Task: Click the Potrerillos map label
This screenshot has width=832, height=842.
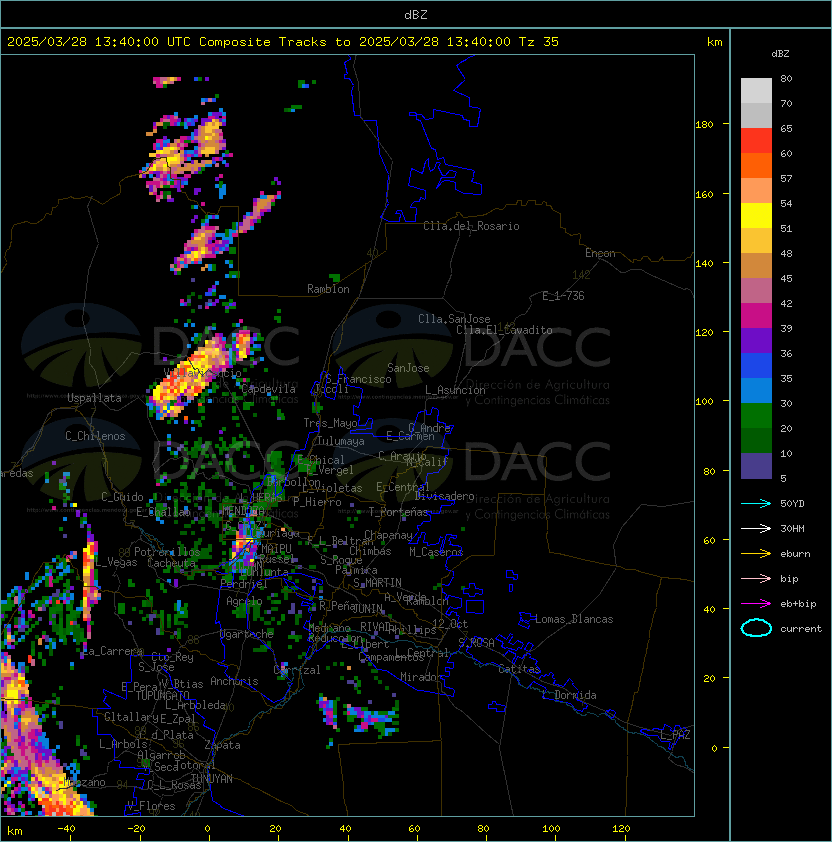Action: 167,552
